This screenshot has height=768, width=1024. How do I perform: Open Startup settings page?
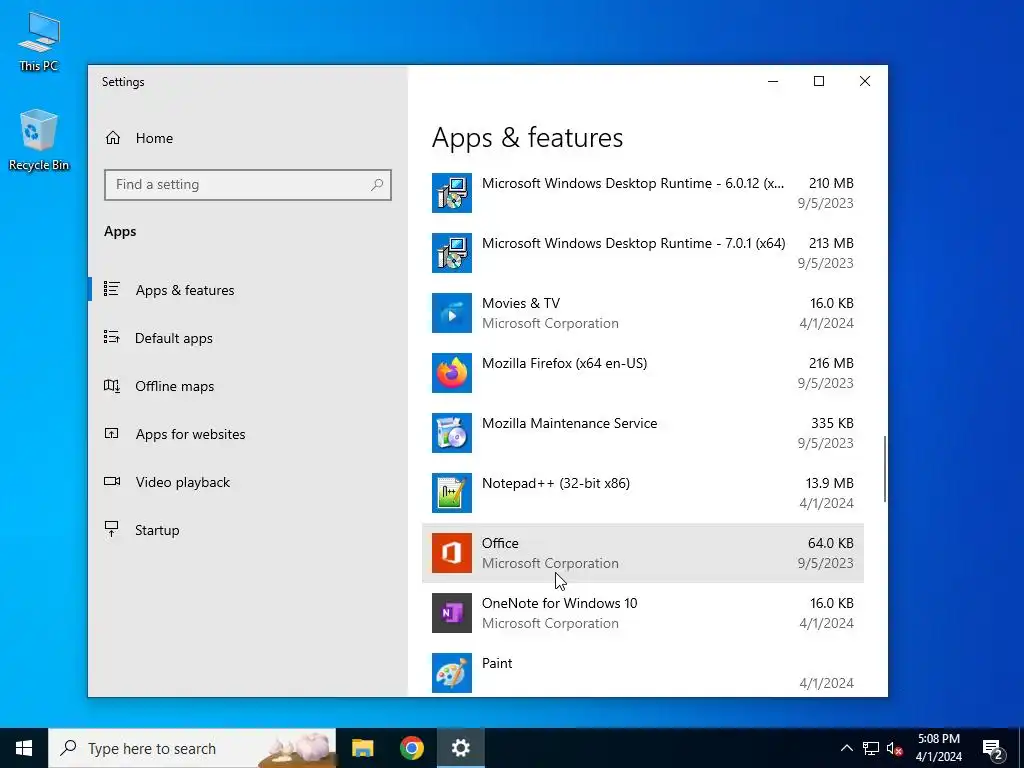(157, 530)
